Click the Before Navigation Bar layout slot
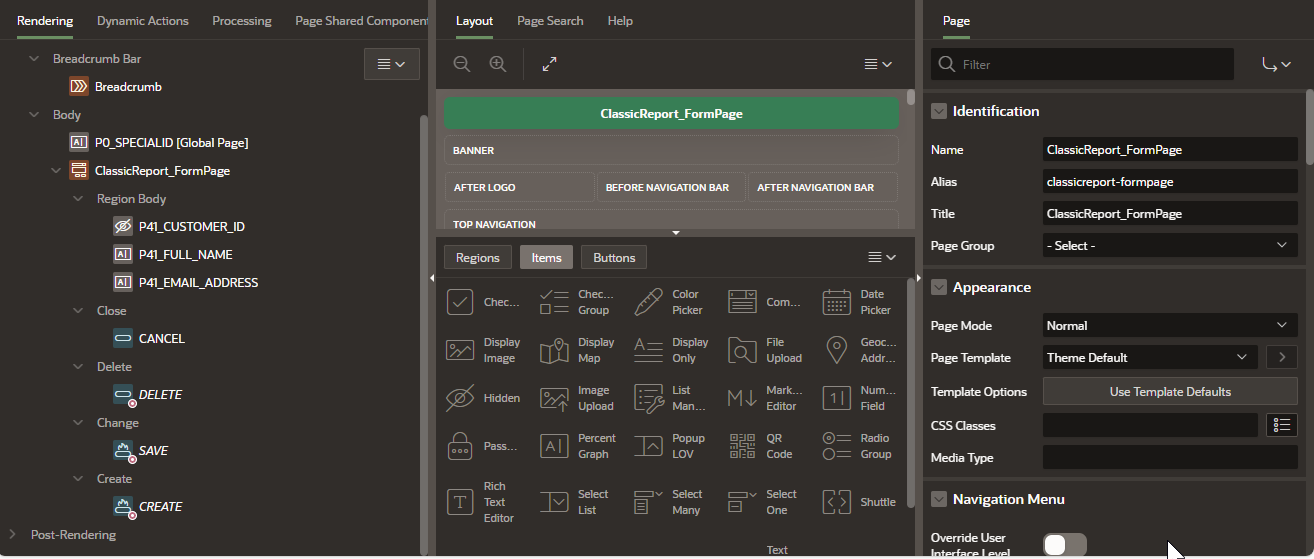Viewport: 1314px width, 559px height. 672,187
